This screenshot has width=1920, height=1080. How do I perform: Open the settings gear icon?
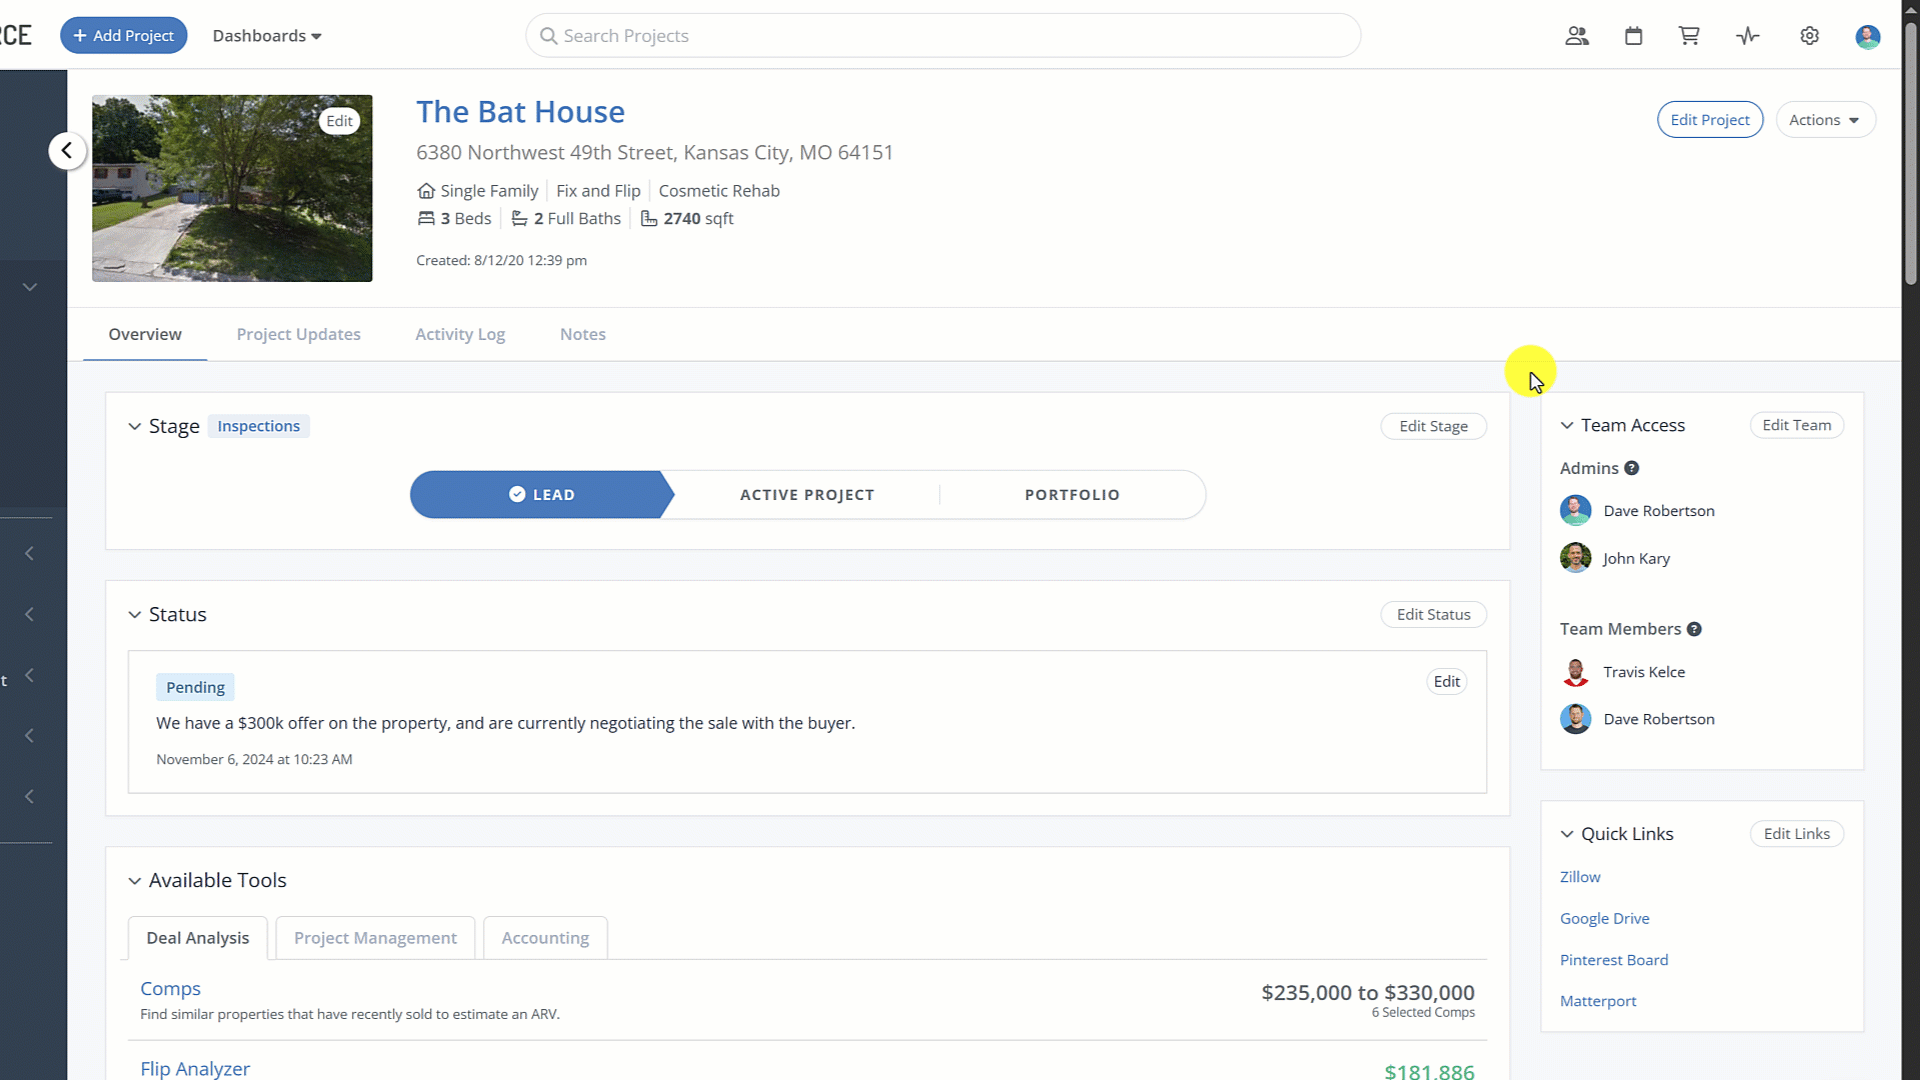click(1809, 36)
